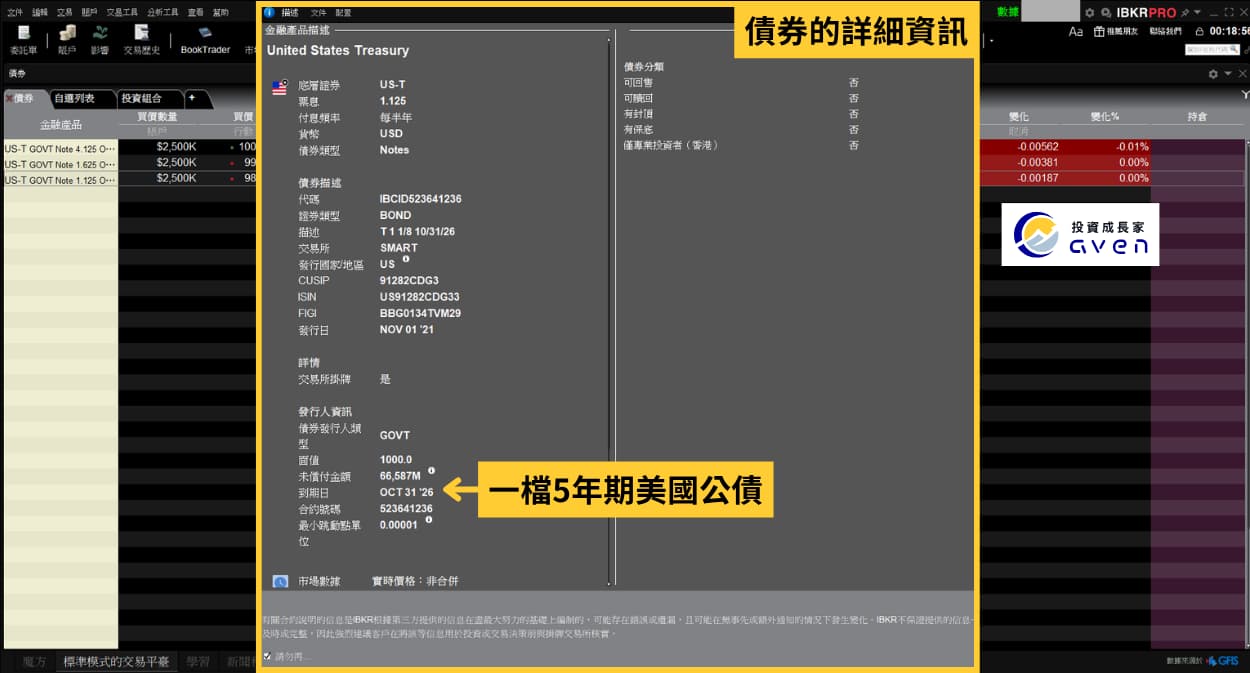1250x673 pixels.
Task: Click the filter funnel icon above 持倉 column
Action: pos(1244,95)
